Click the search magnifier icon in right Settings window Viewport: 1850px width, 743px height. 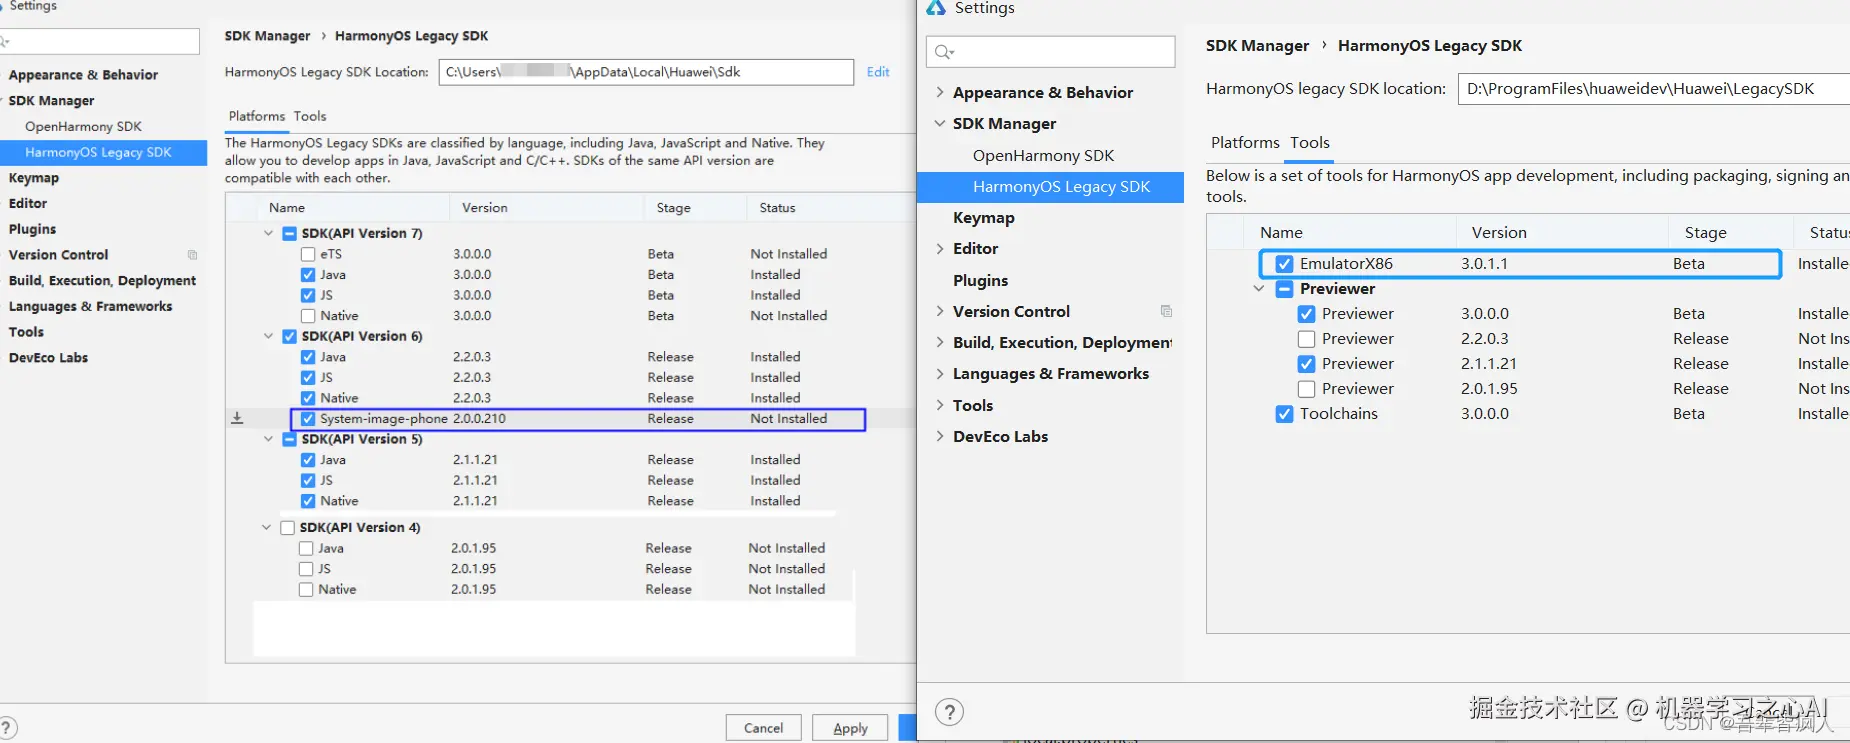(944, 52)
